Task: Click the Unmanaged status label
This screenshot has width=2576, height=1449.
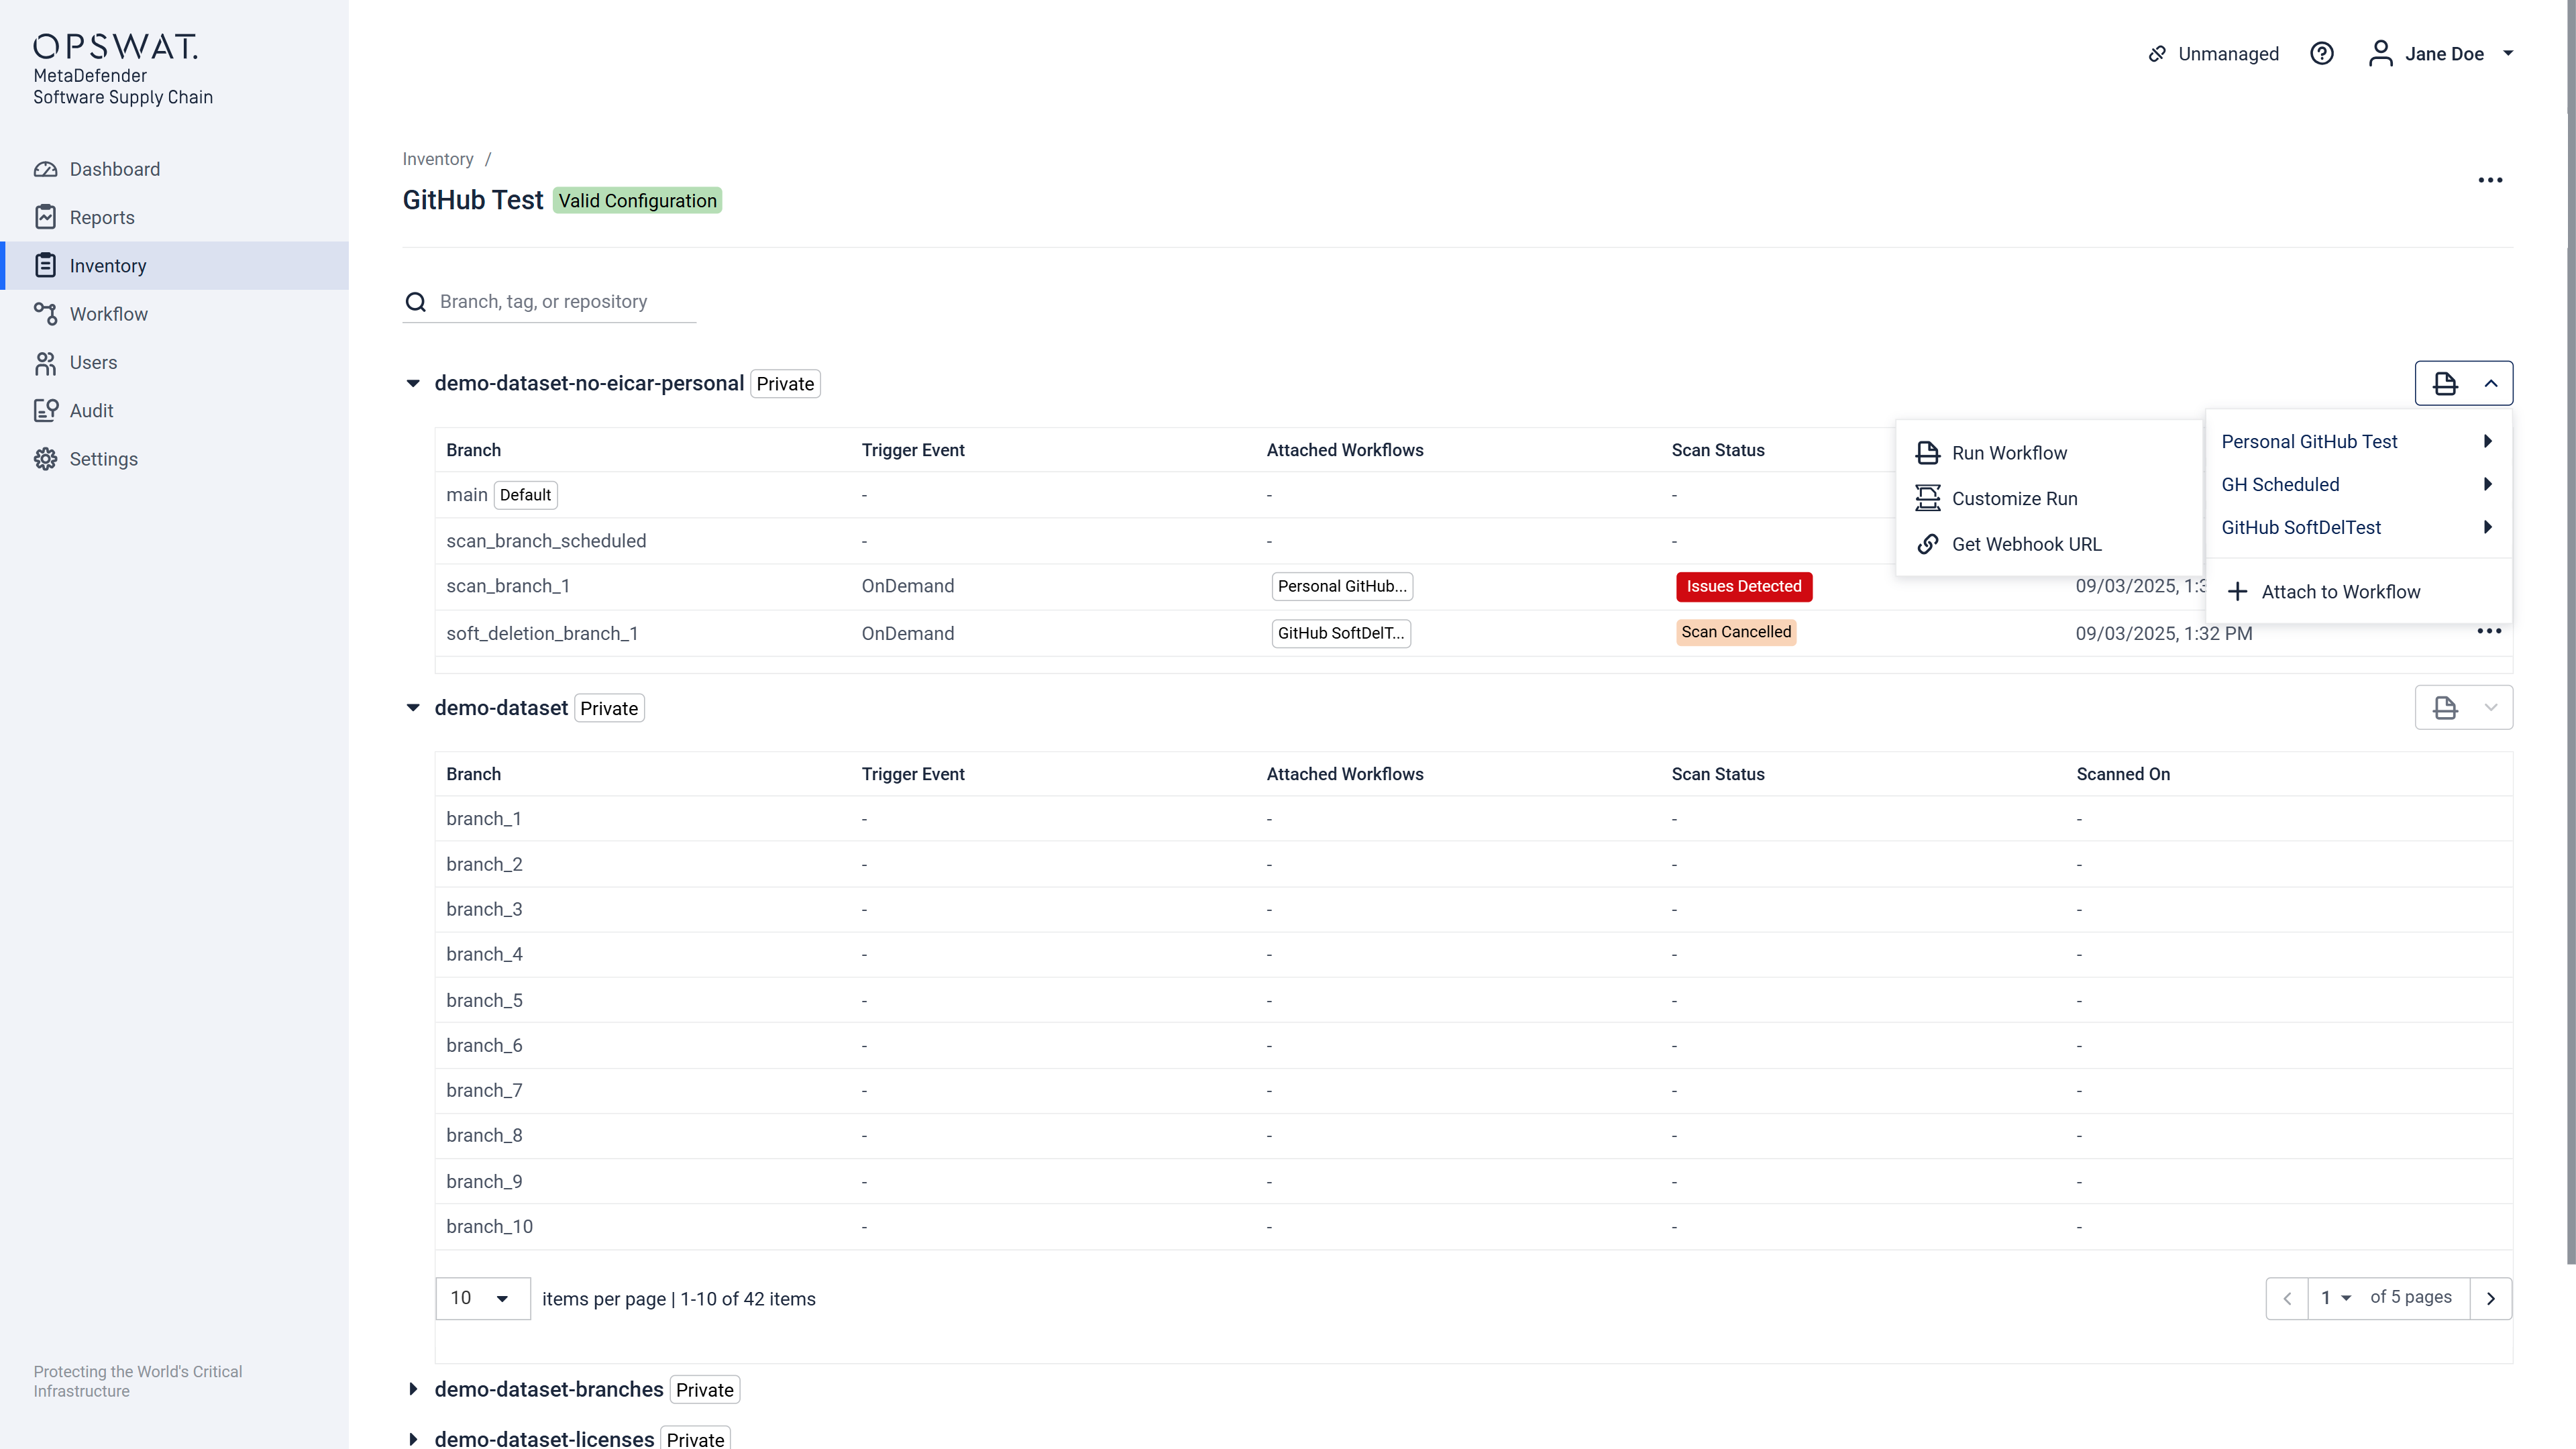Action: point(2228,54)
